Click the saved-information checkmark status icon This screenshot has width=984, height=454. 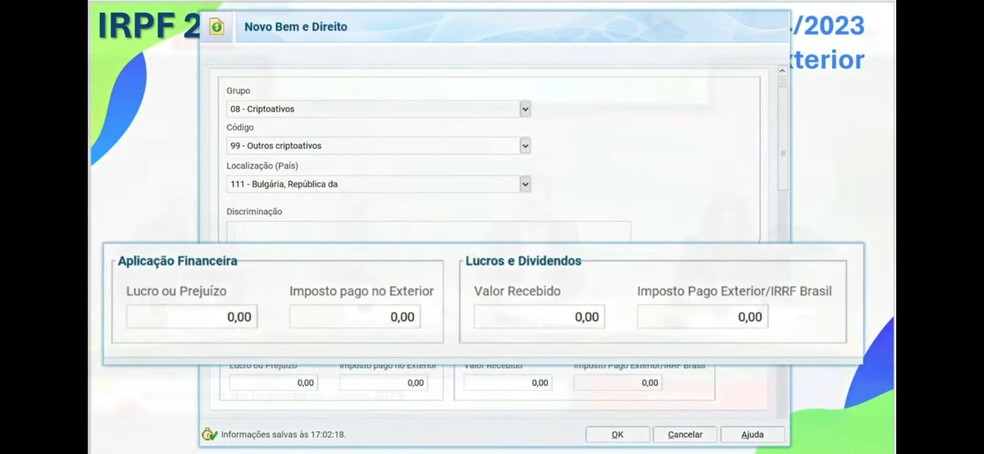coord(210,434)
